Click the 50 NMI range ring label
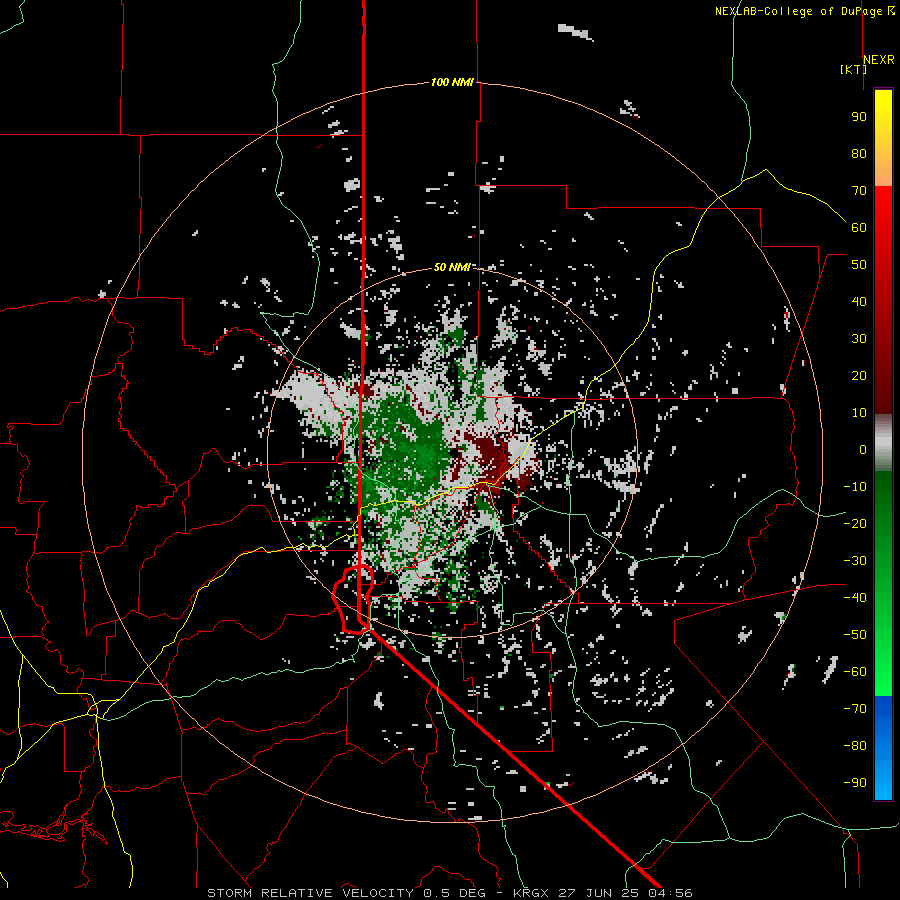 tap(452, 267)
